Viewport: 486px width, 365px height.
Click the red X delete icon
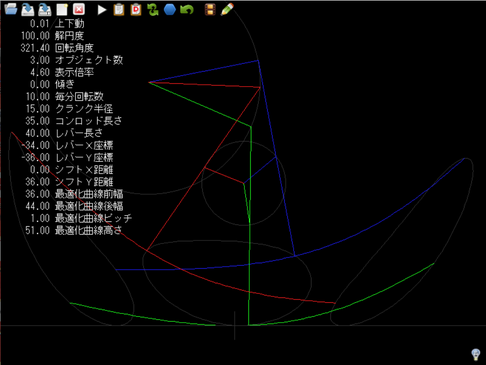79,9
